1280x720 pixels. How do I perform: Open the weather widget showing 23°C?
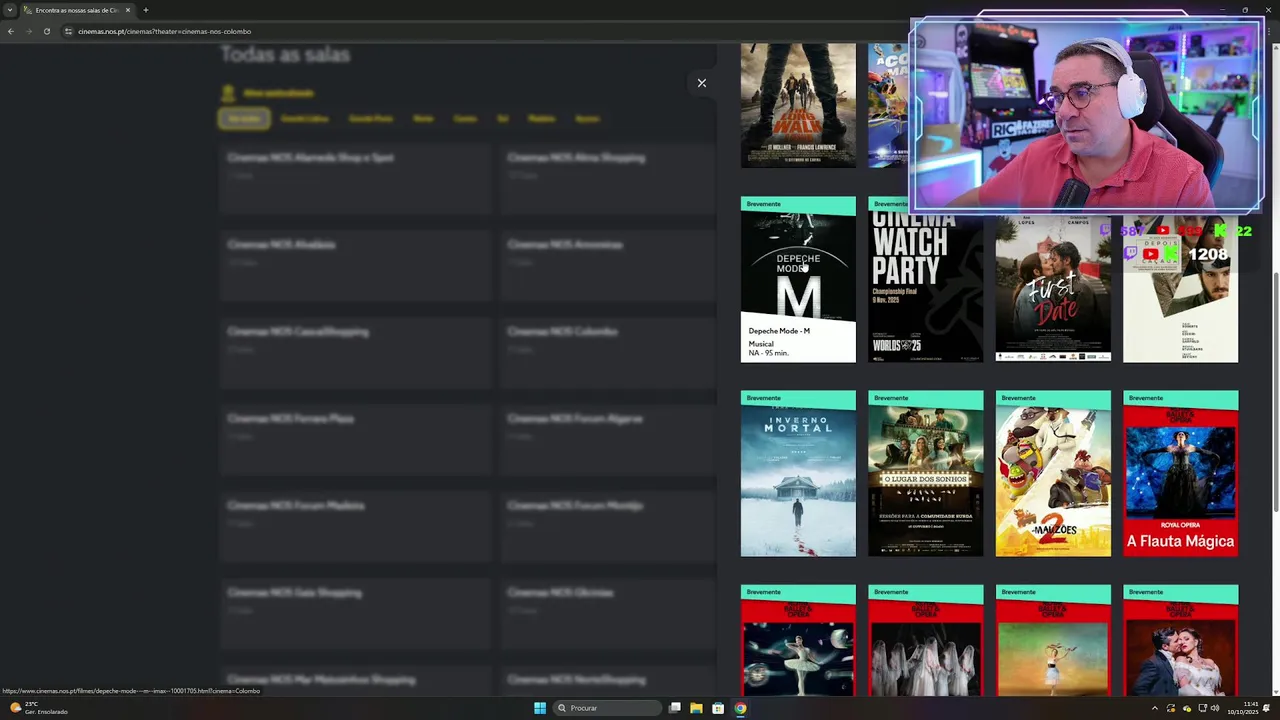click(40, 708)
